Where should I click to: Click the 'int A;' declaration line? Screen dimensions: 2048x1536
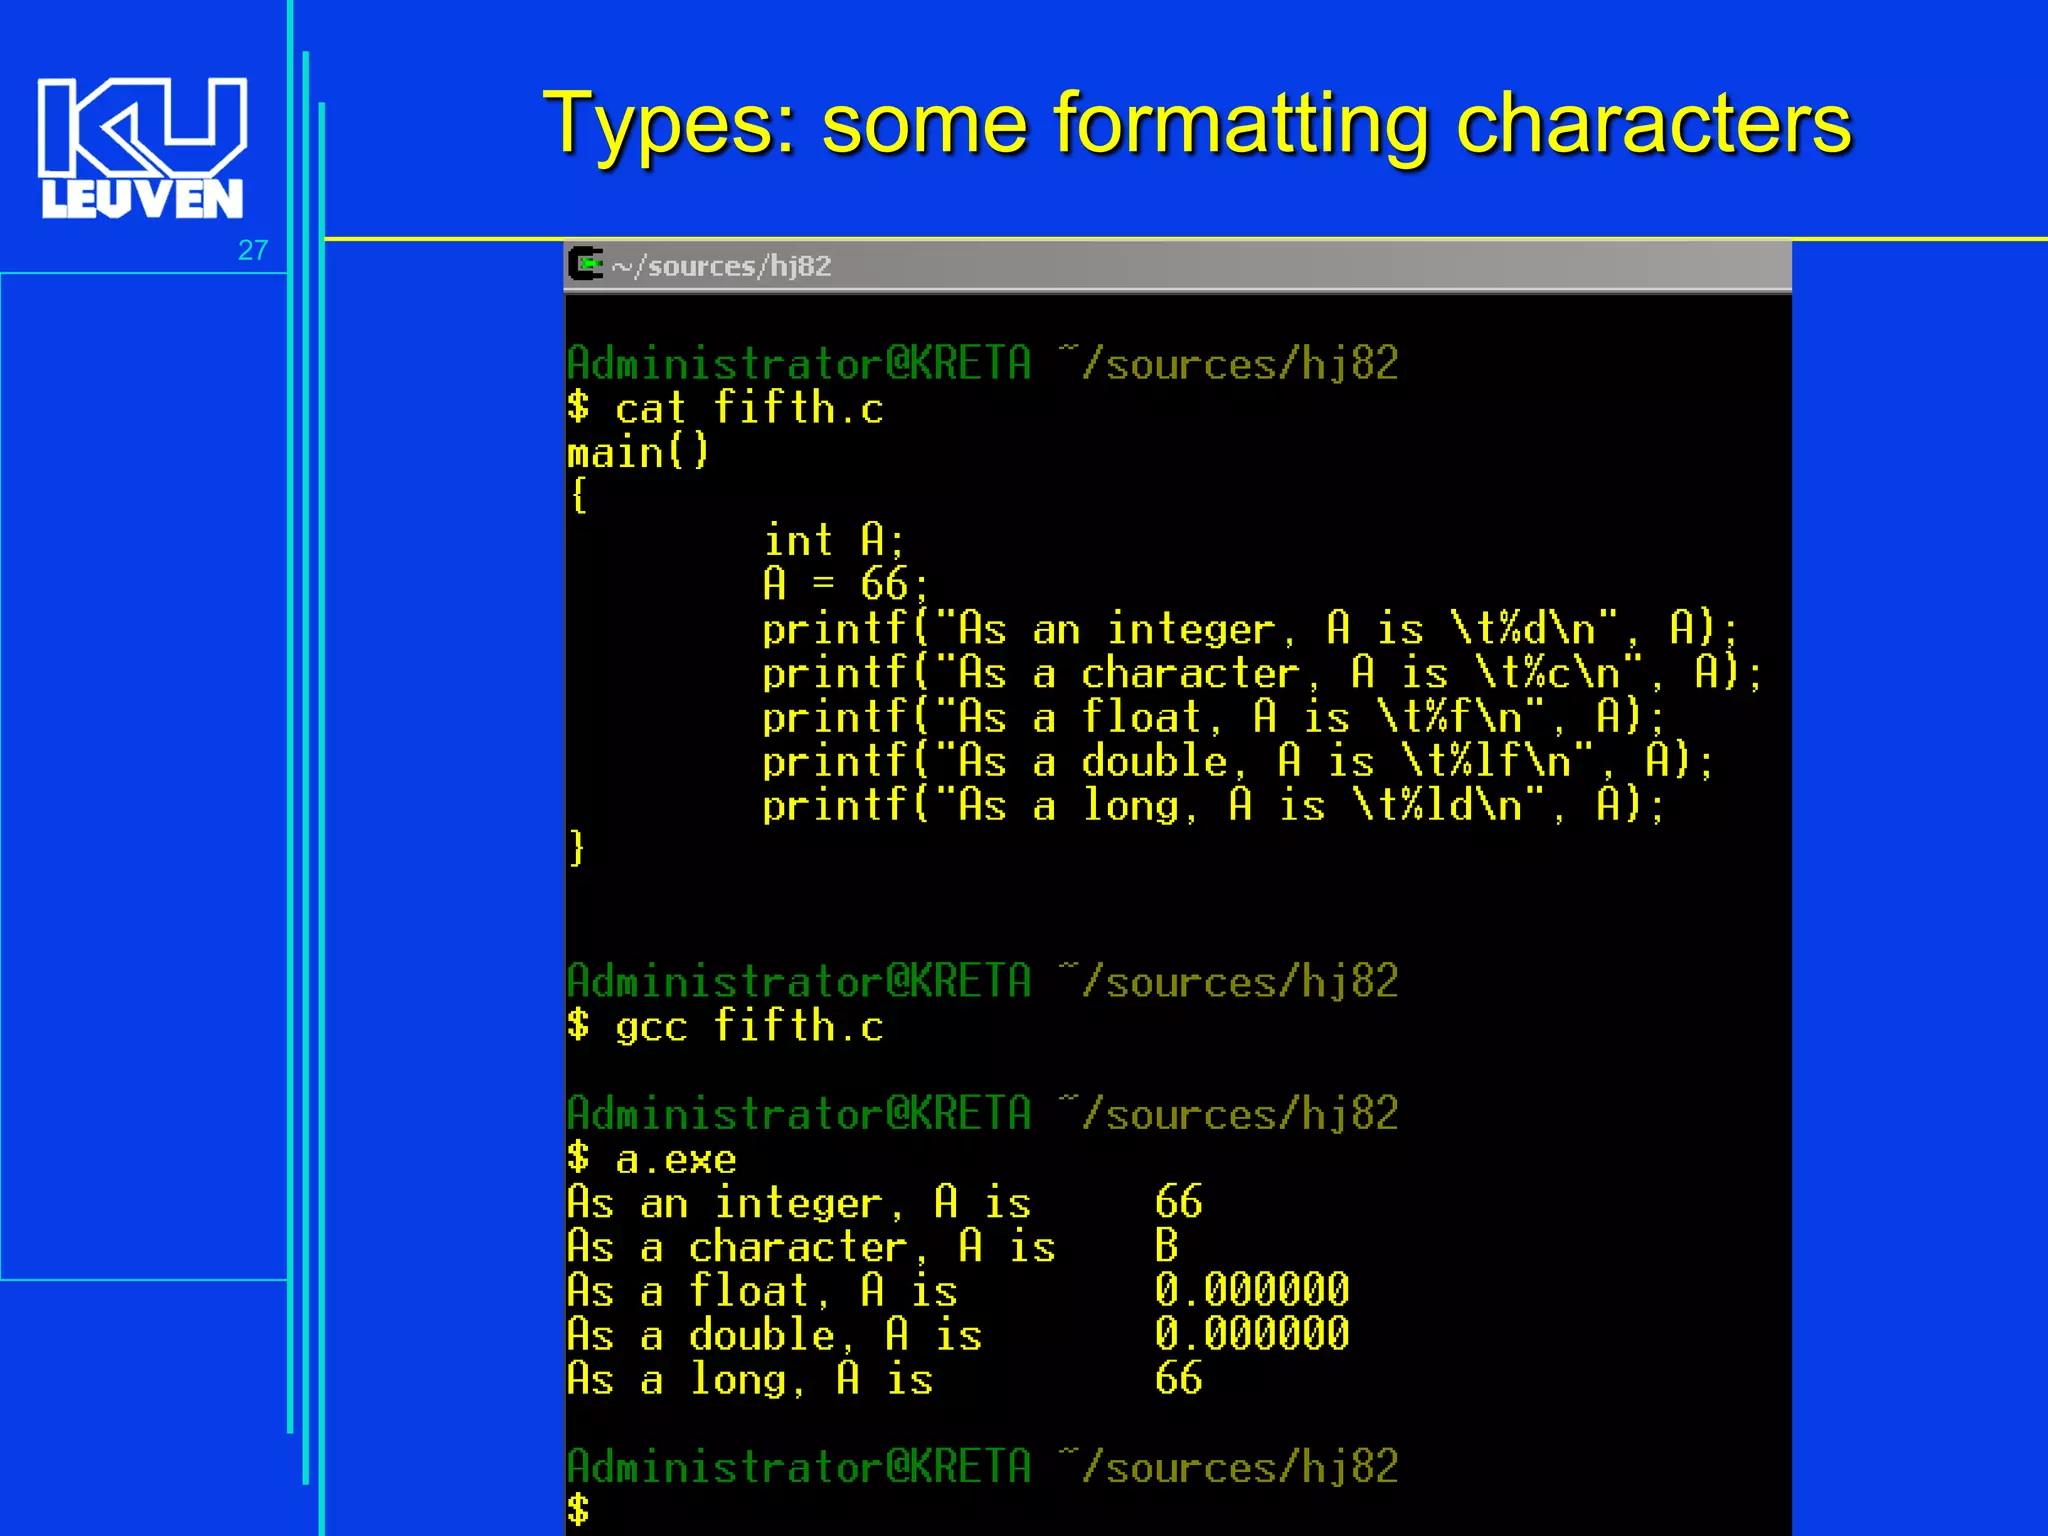[x=833, y=540]
